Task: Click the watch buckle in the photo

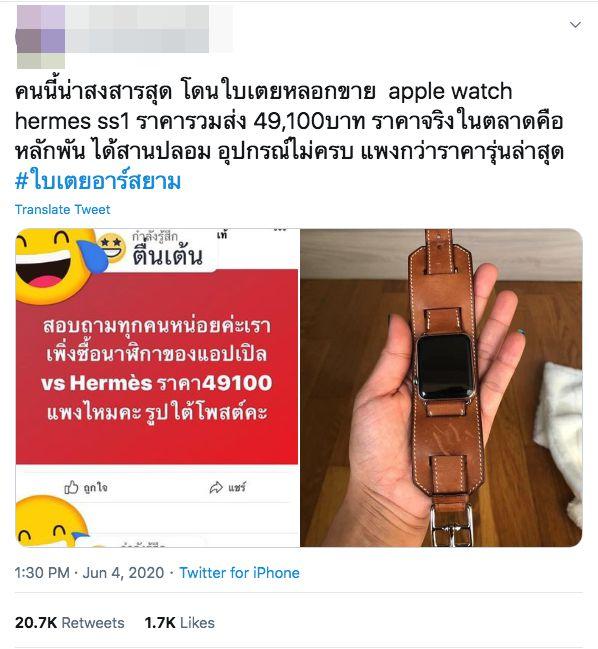Action: (x=452, y=525)
